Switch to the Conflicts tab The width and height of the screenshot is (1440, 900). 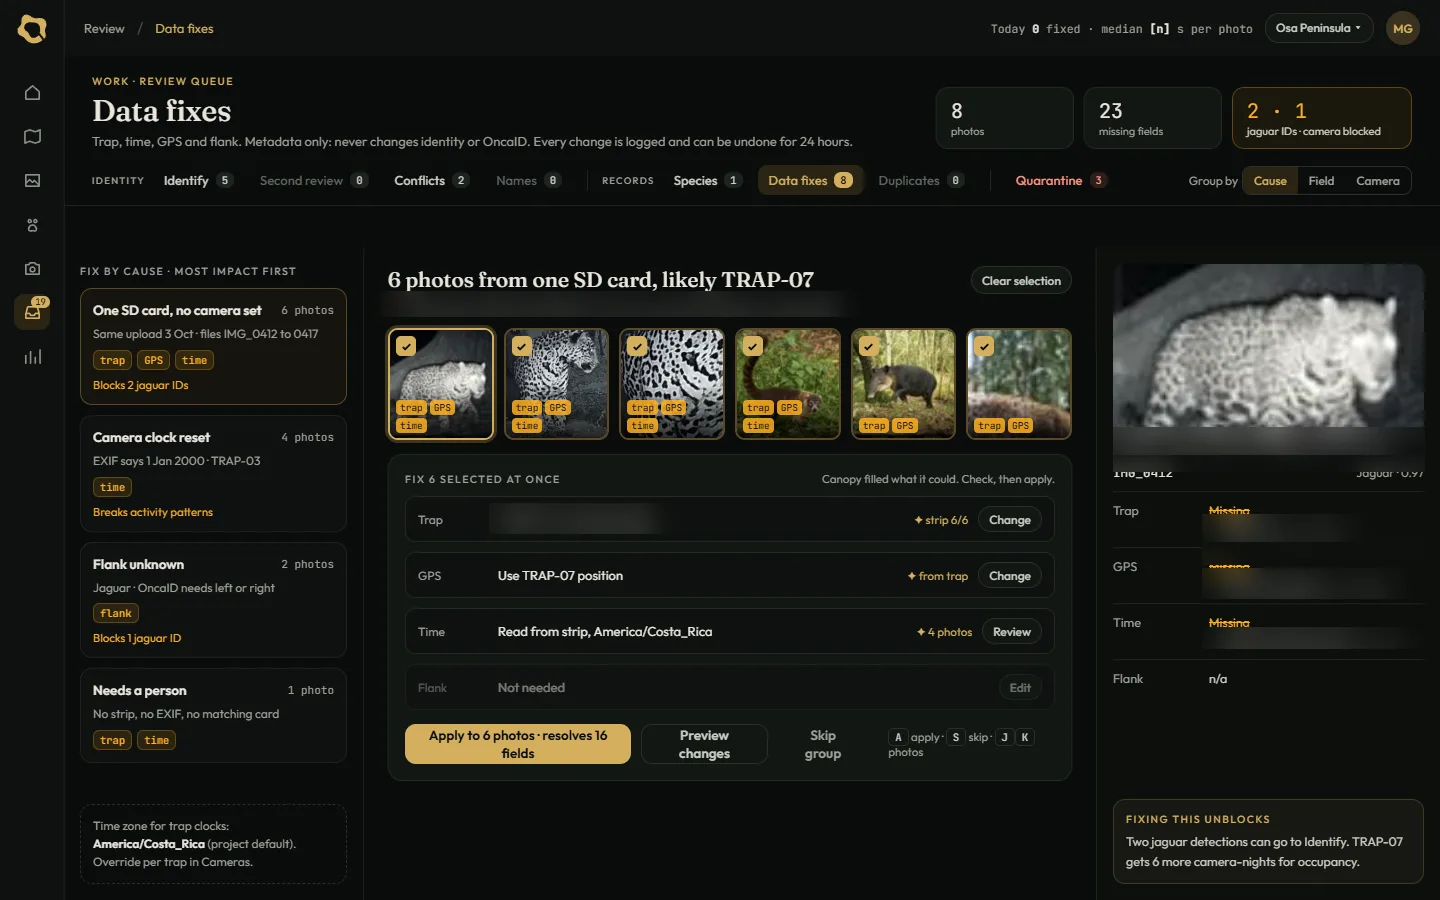(x=431, y=181)
